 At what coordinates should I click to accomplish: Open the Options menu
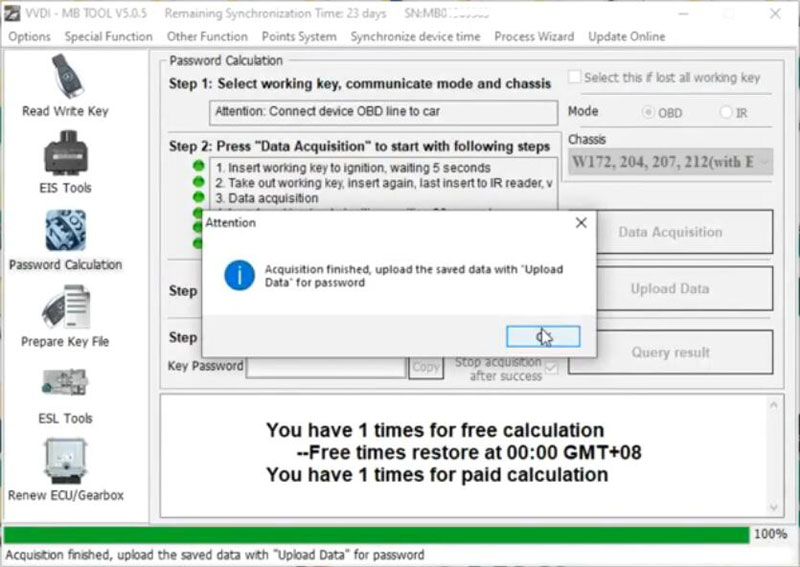[x=30, y=37]
